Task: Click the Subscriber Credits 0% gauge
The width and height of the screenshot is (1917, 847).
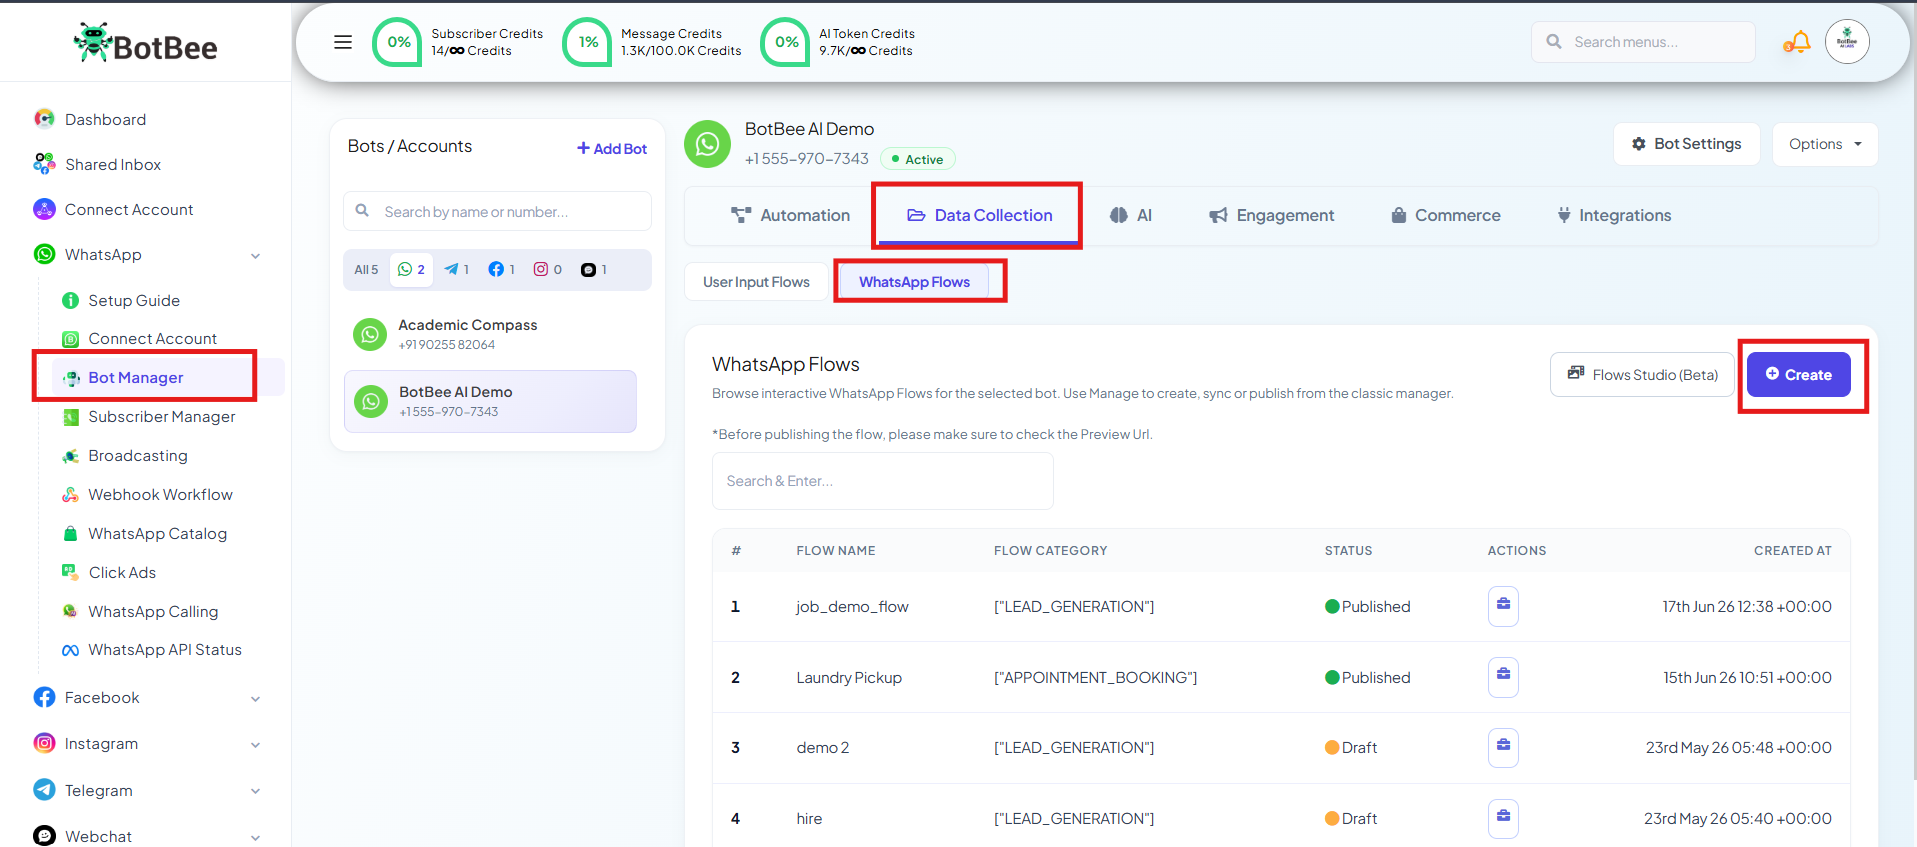Action: [398, 42]
